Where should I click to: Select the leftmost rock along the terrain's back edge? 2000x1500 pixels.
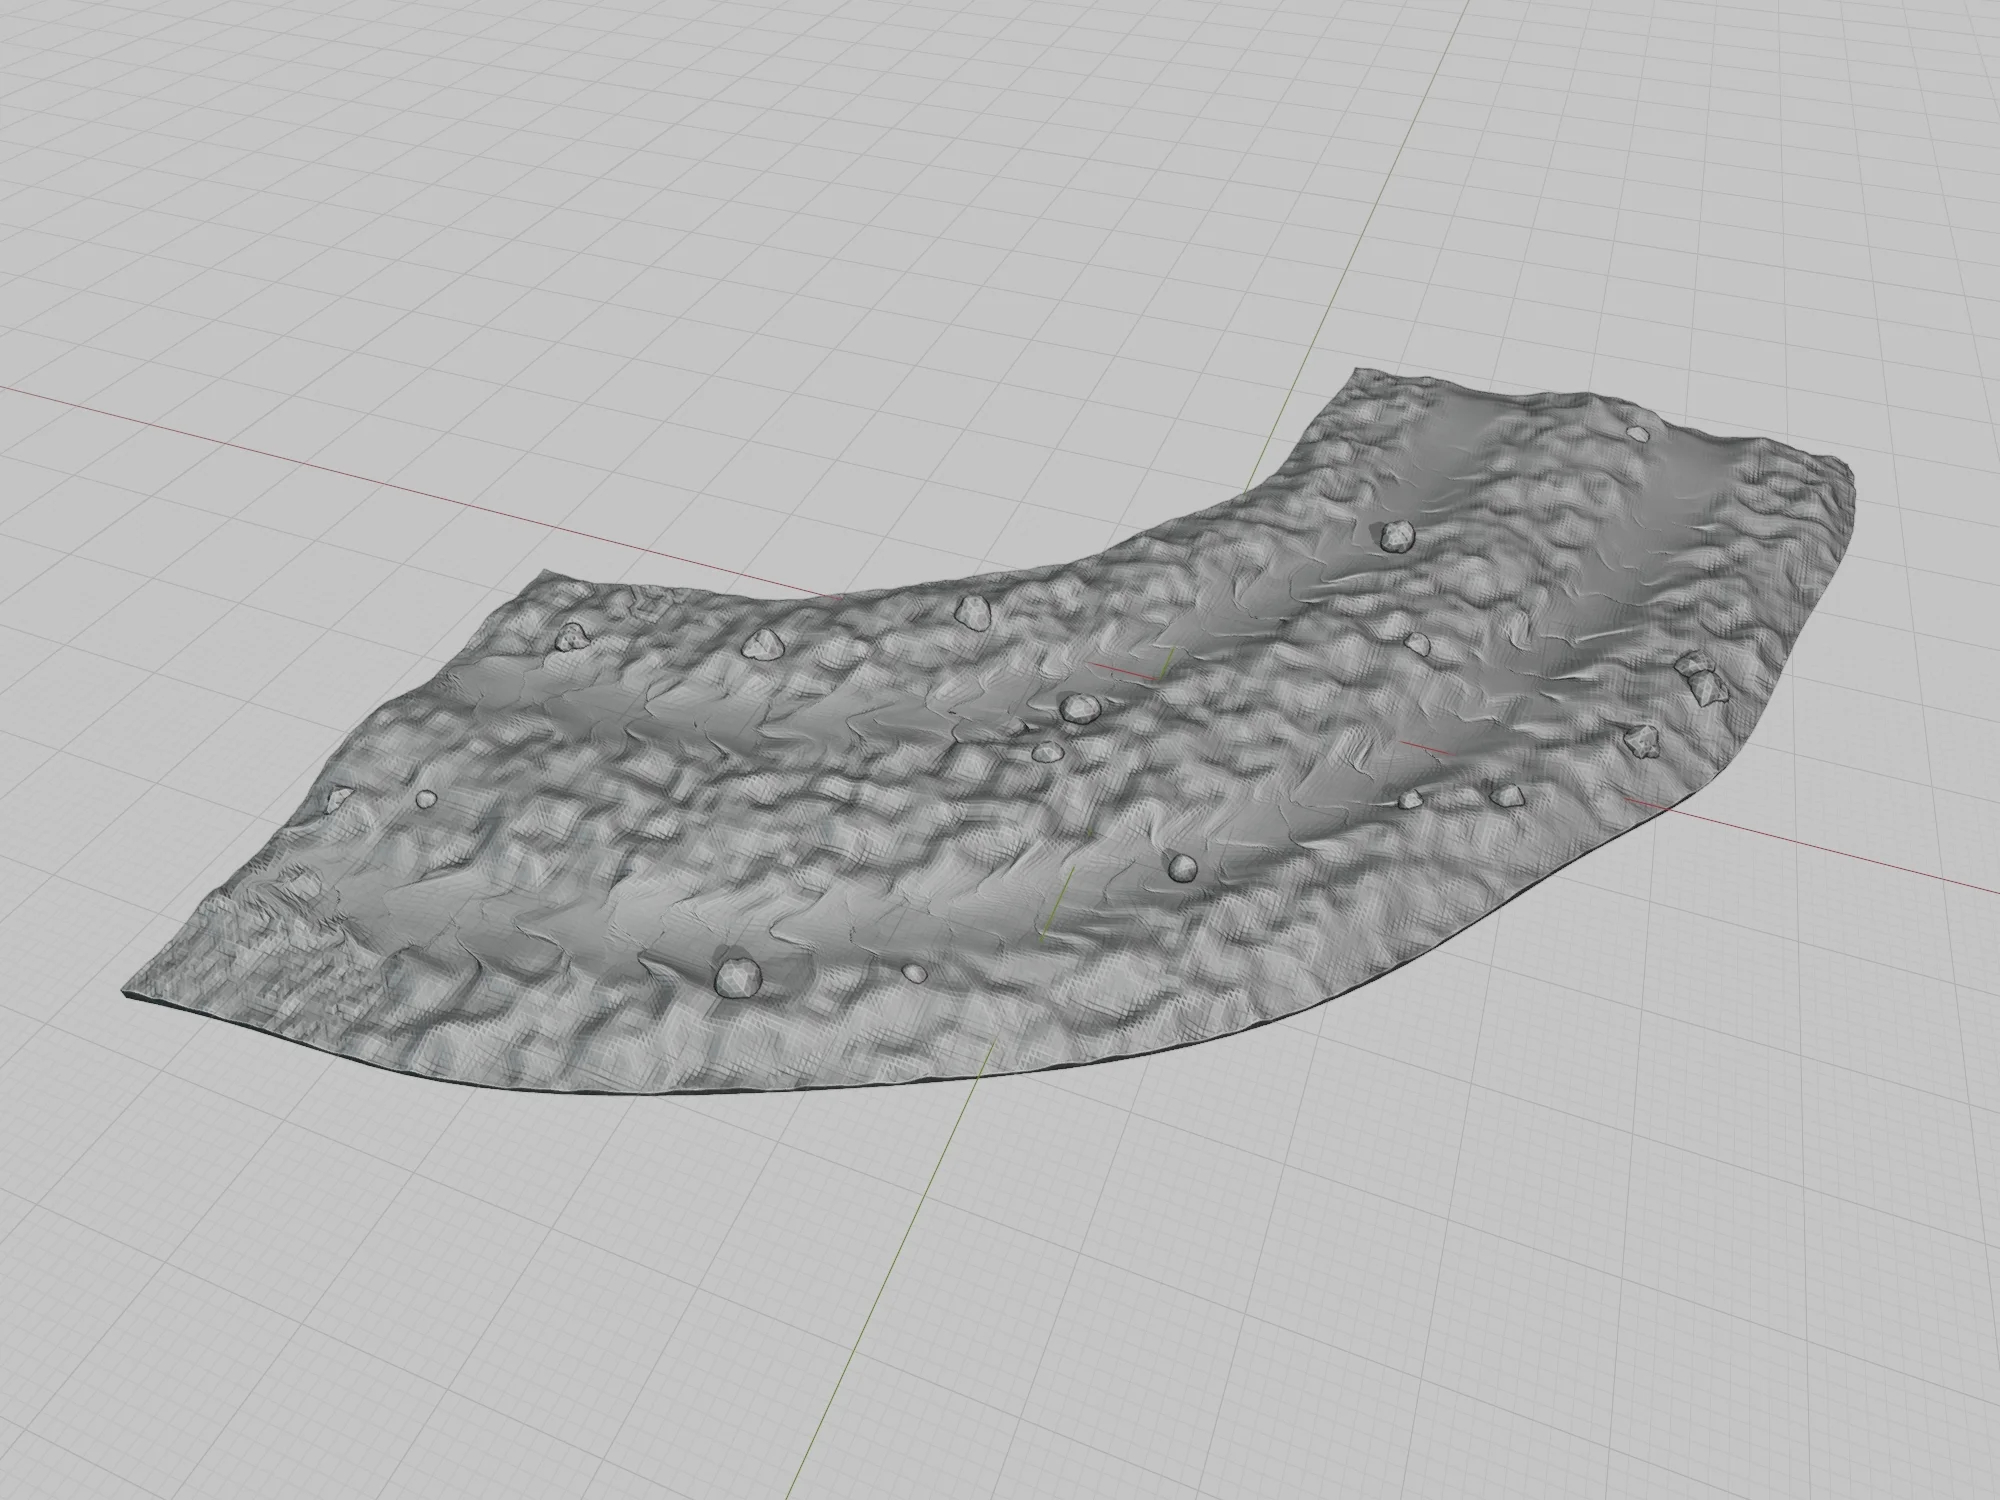[571, 636]
